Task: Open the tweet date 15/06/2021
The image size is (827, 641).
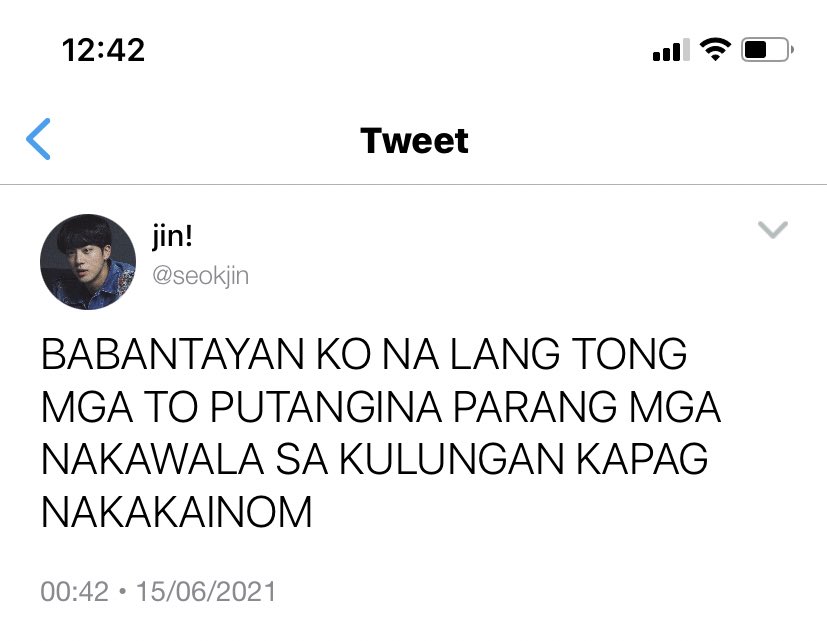Action: tap(206, 591)
